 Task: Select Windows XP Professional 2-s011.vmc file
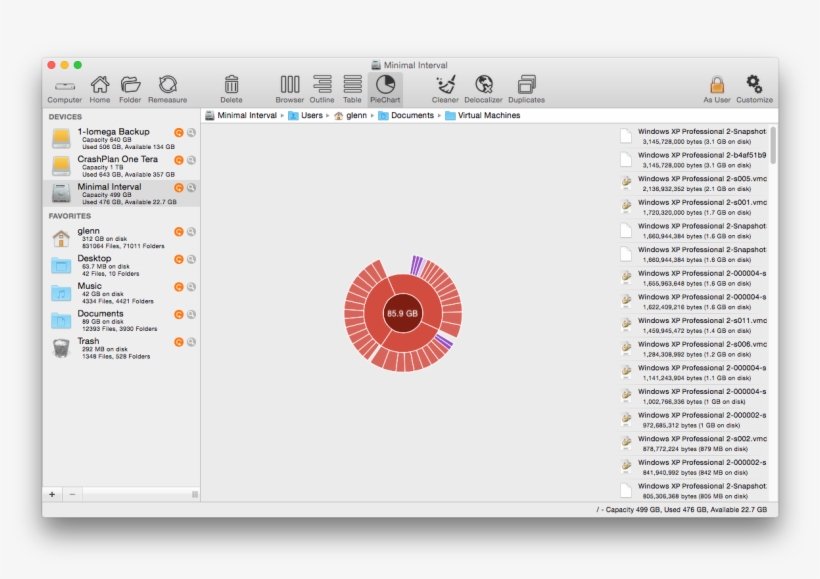pyautogui.click(x=693, y=325)
